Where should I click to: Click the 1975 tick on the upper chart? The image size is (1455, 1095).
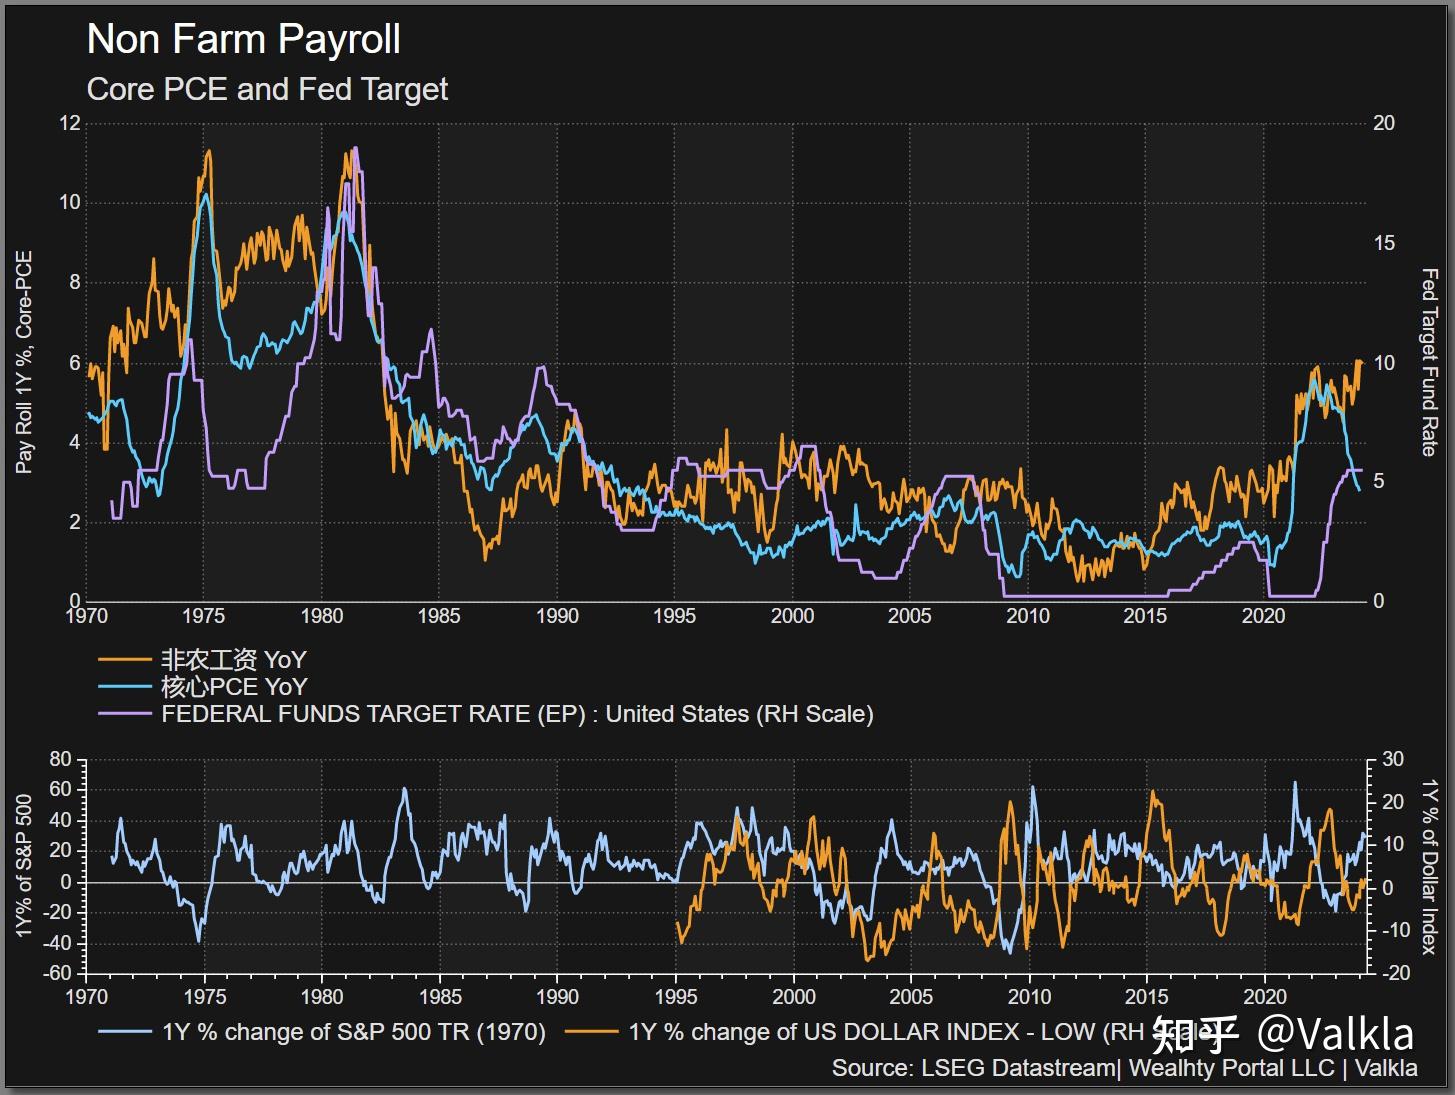coord(204,616)
